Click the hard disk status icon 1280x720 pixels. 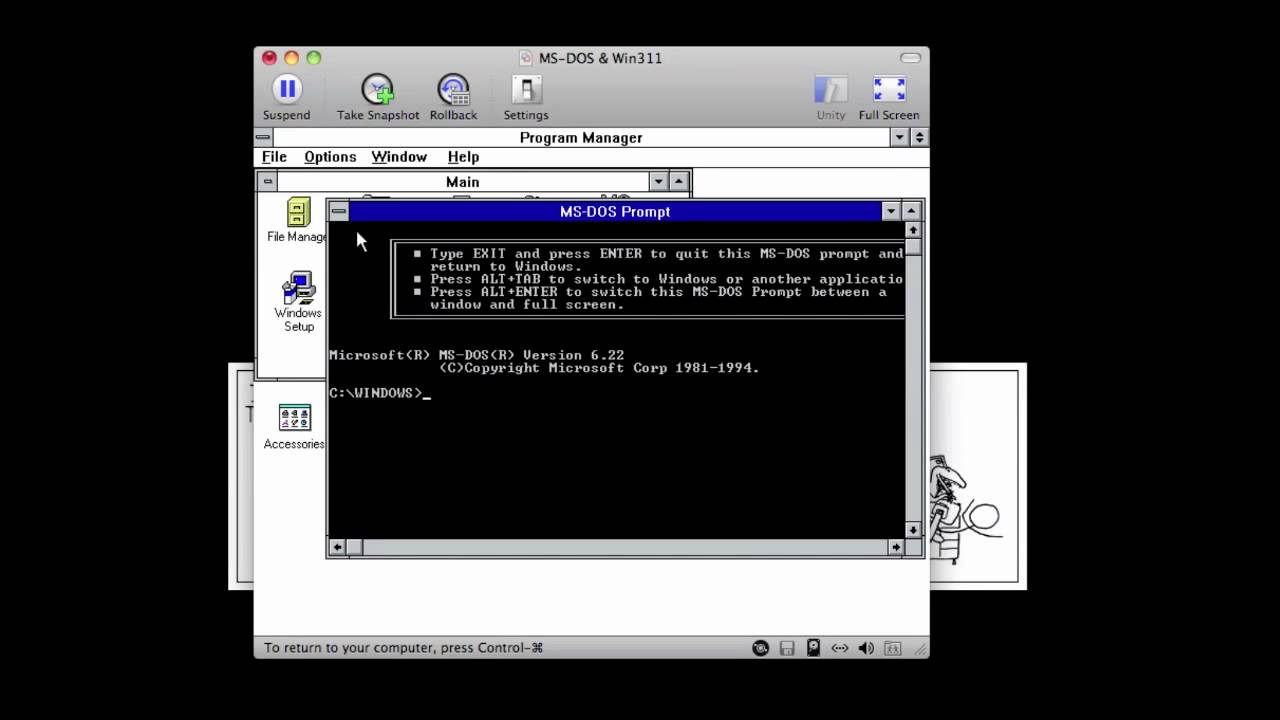813,648
